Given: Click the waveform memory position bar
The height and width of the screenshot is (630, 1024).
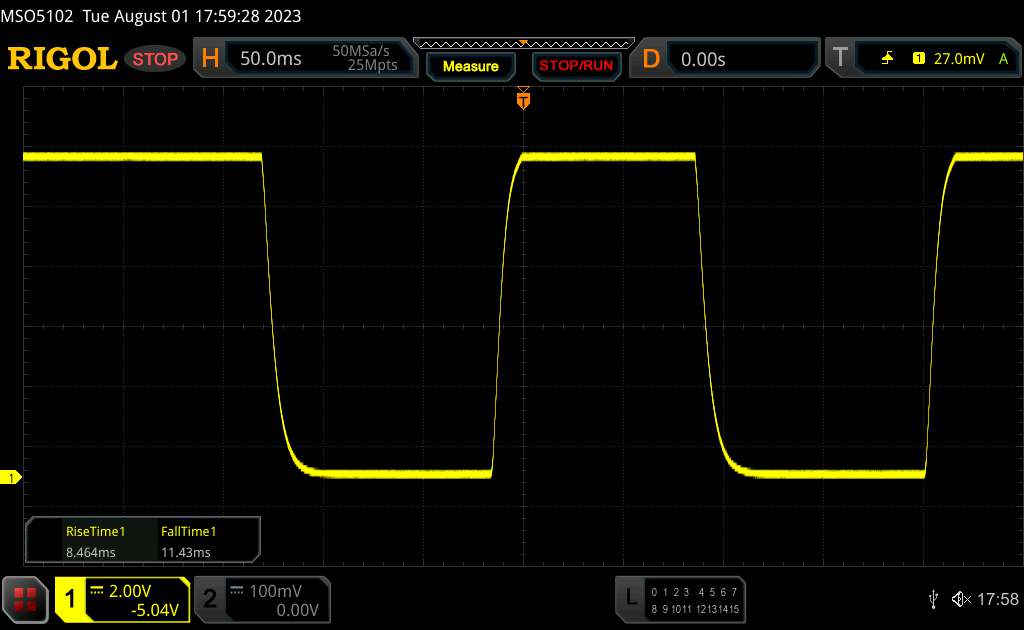Looking at the screenshot, I should [523, 43].
